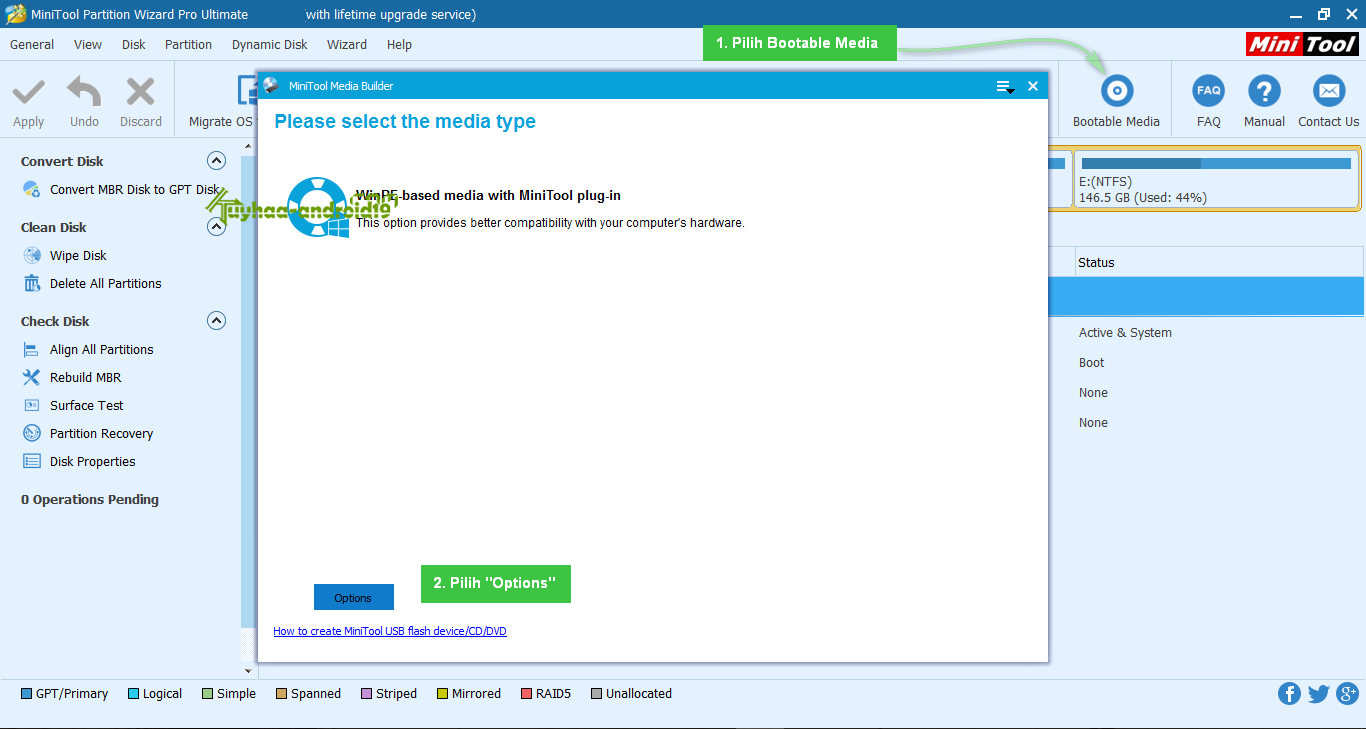The width and height of the screenshot is (1366, 729).
Task: Open the Partition menu
Action: (188, 44)
